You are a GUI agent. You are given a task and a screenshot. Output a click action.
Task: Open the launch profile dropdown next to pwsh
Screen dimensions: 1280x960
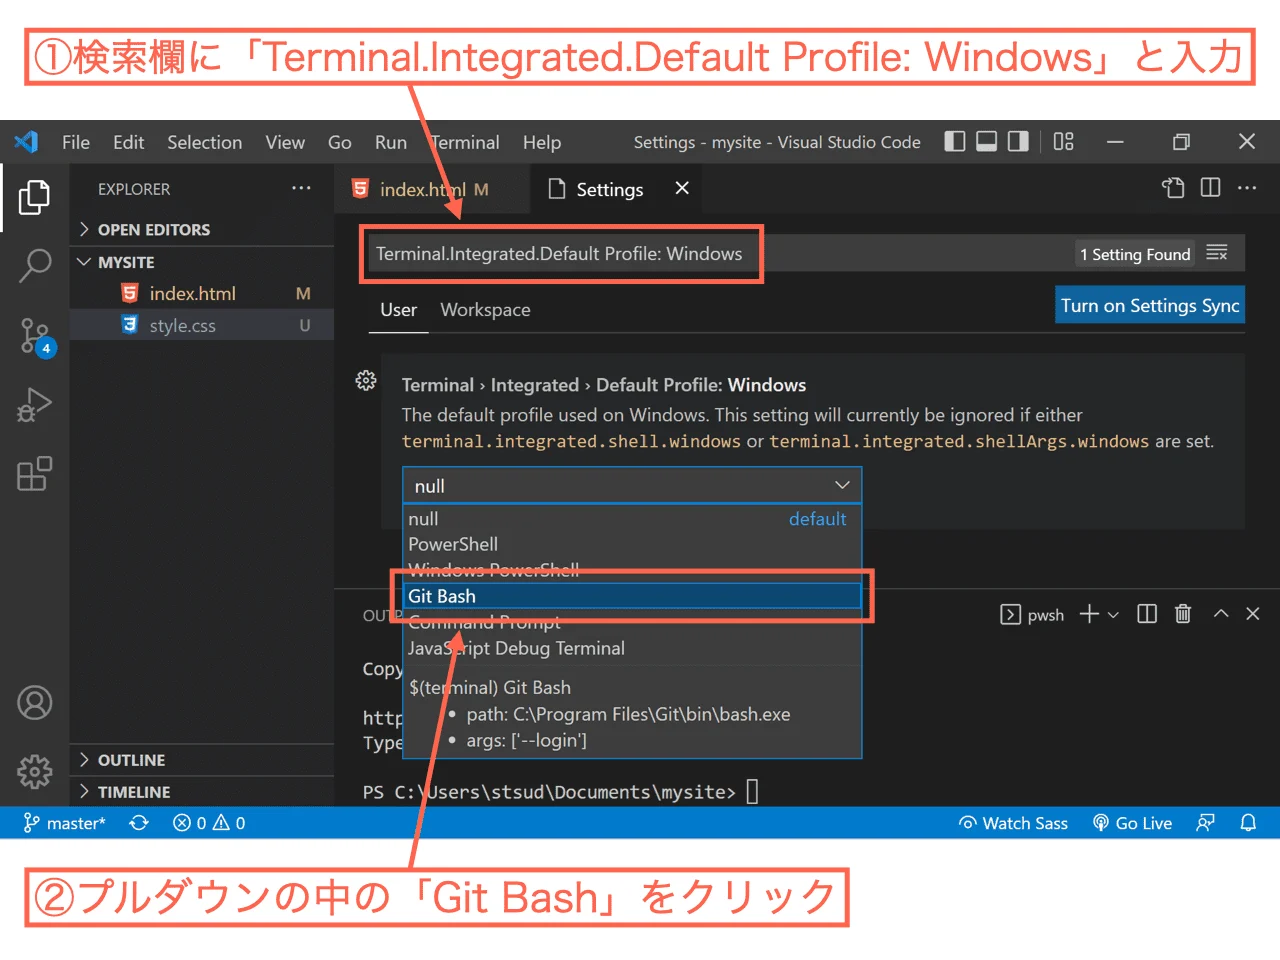click(1113, 614)
